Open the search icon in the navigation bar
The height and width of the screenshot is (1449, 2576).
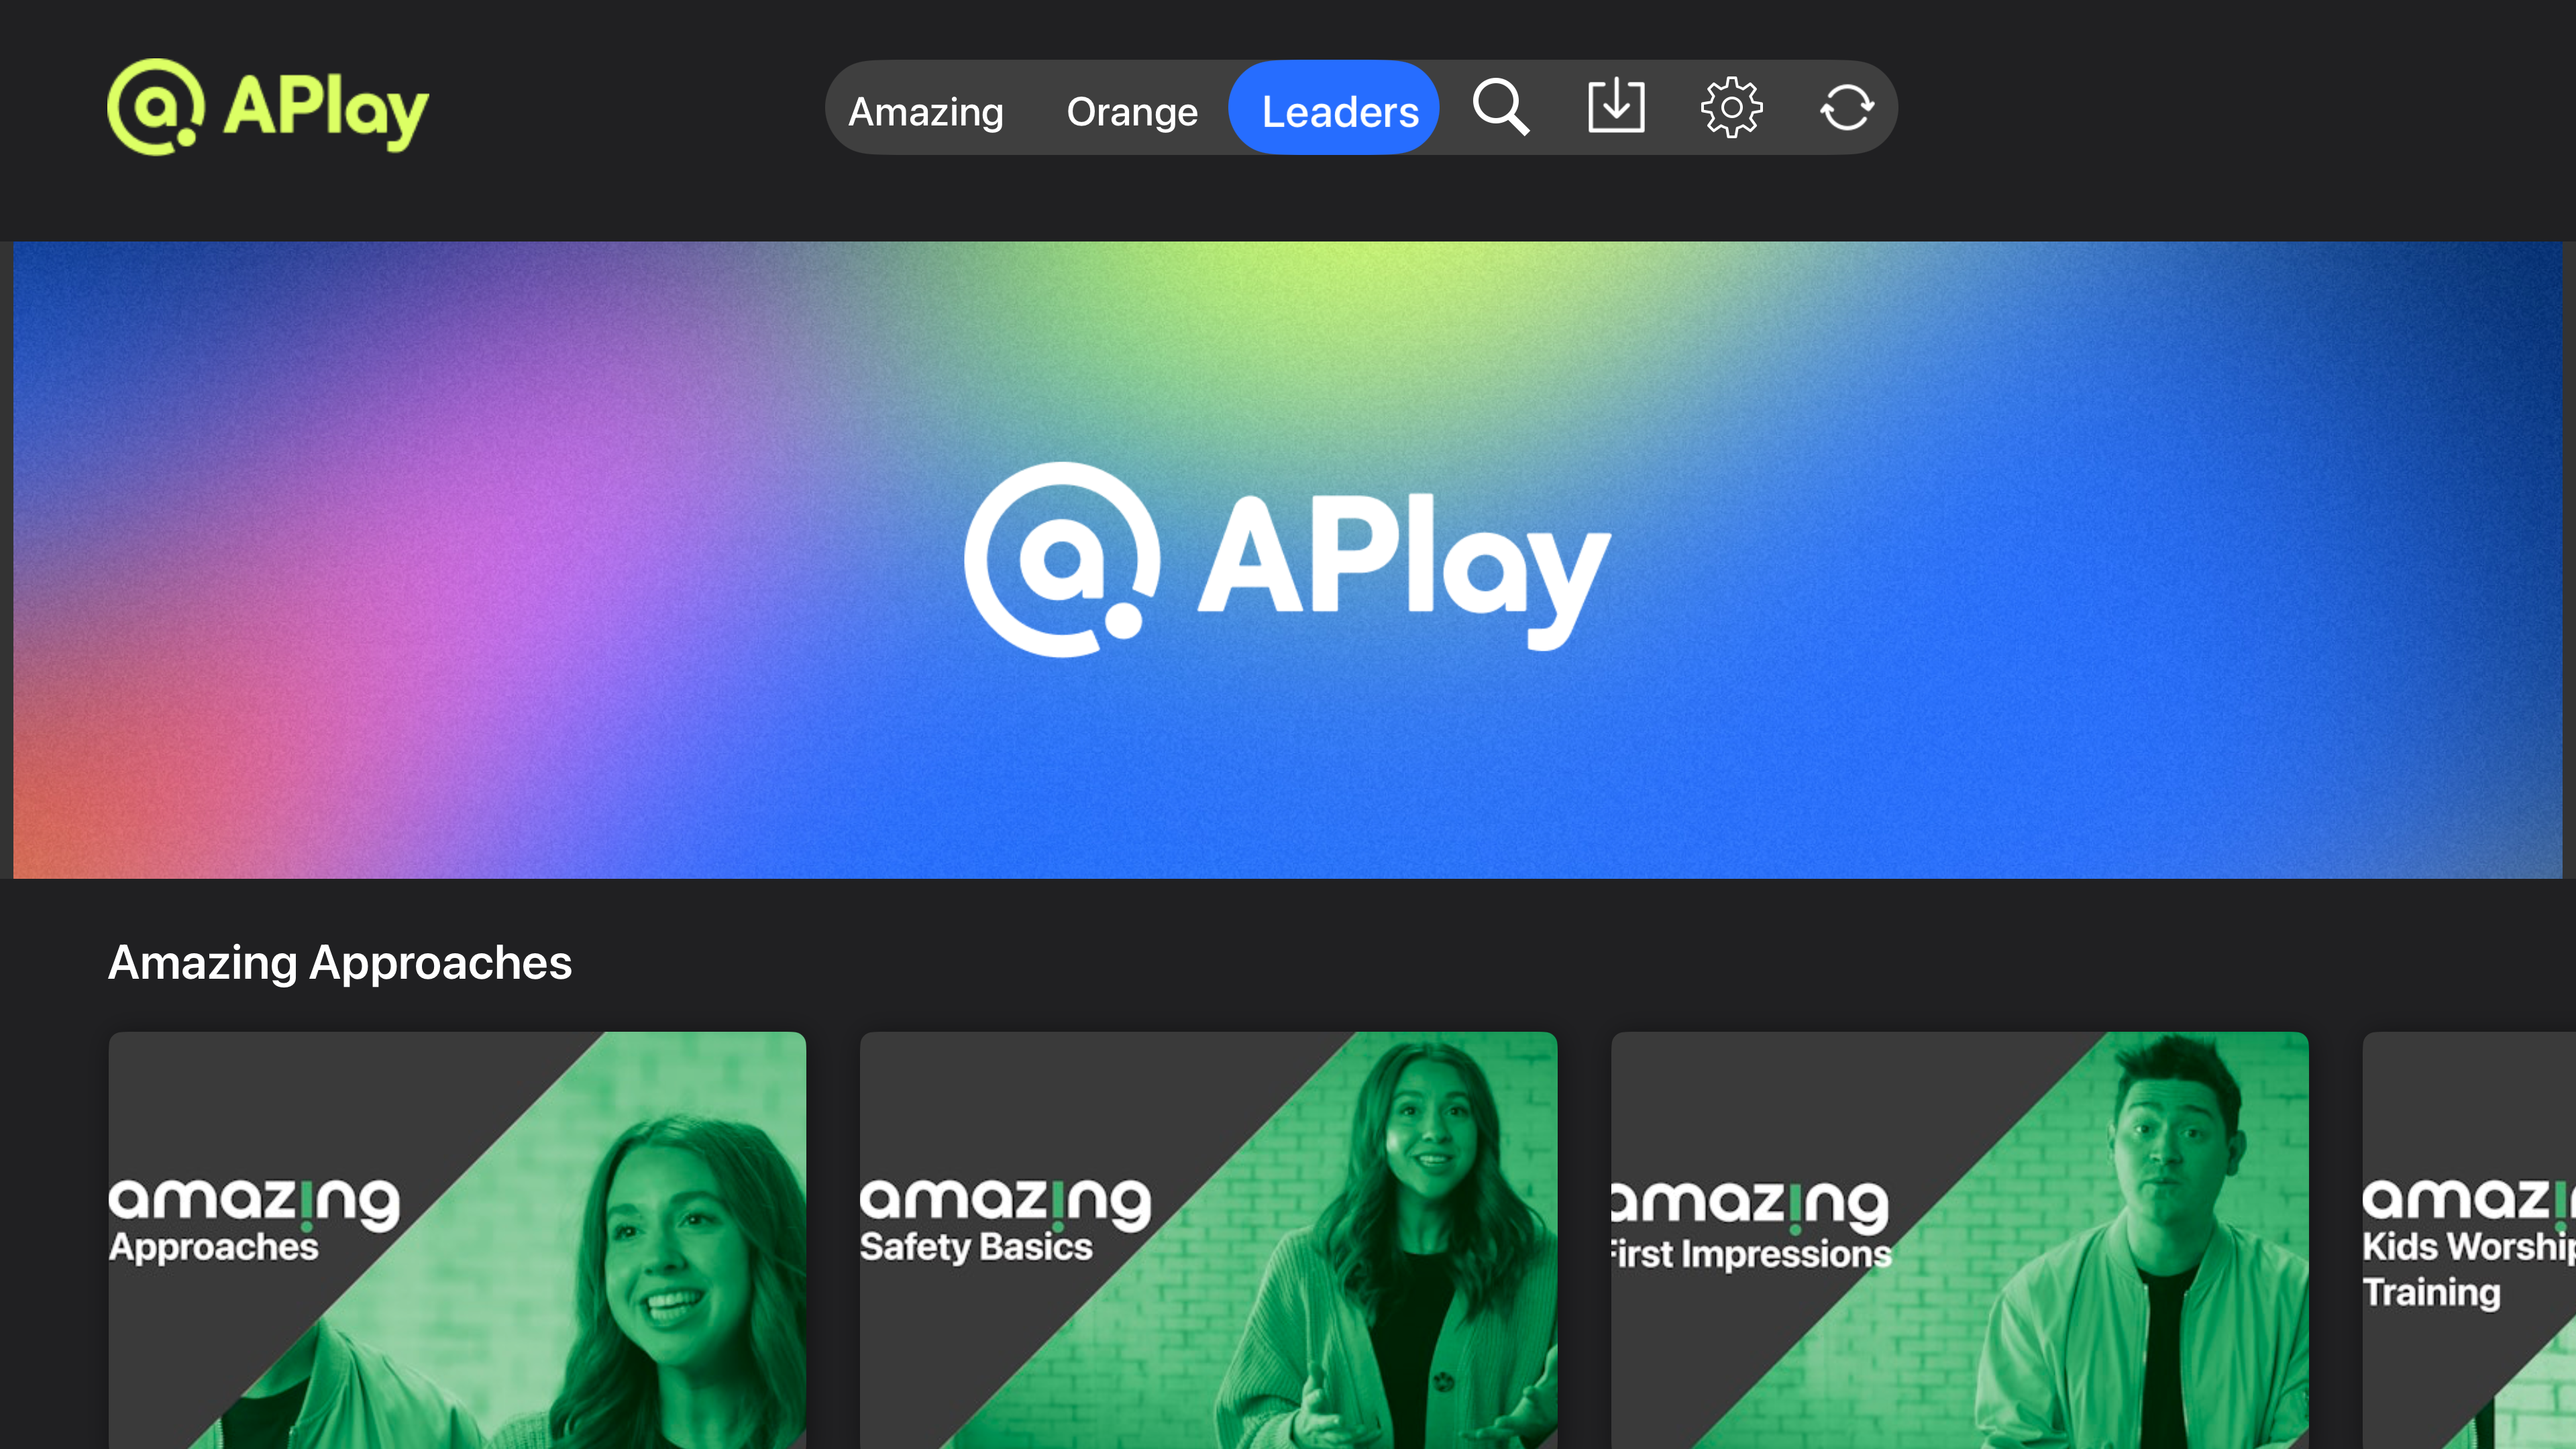1501,107
